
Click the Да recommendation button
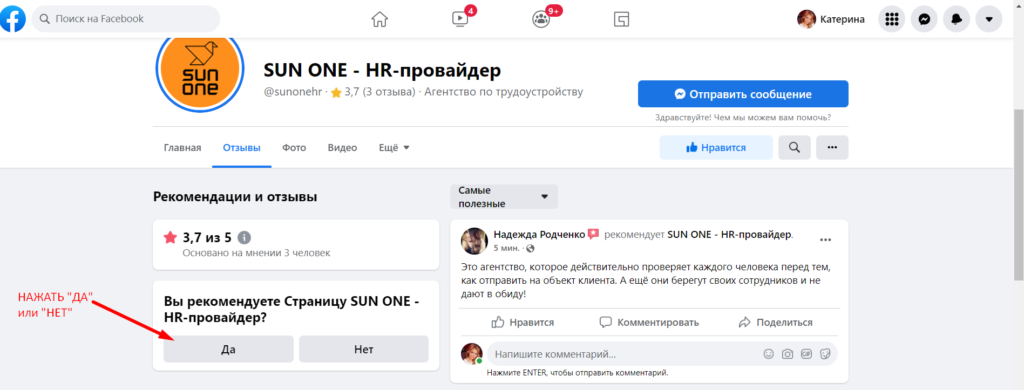click(x=228, y=349)
